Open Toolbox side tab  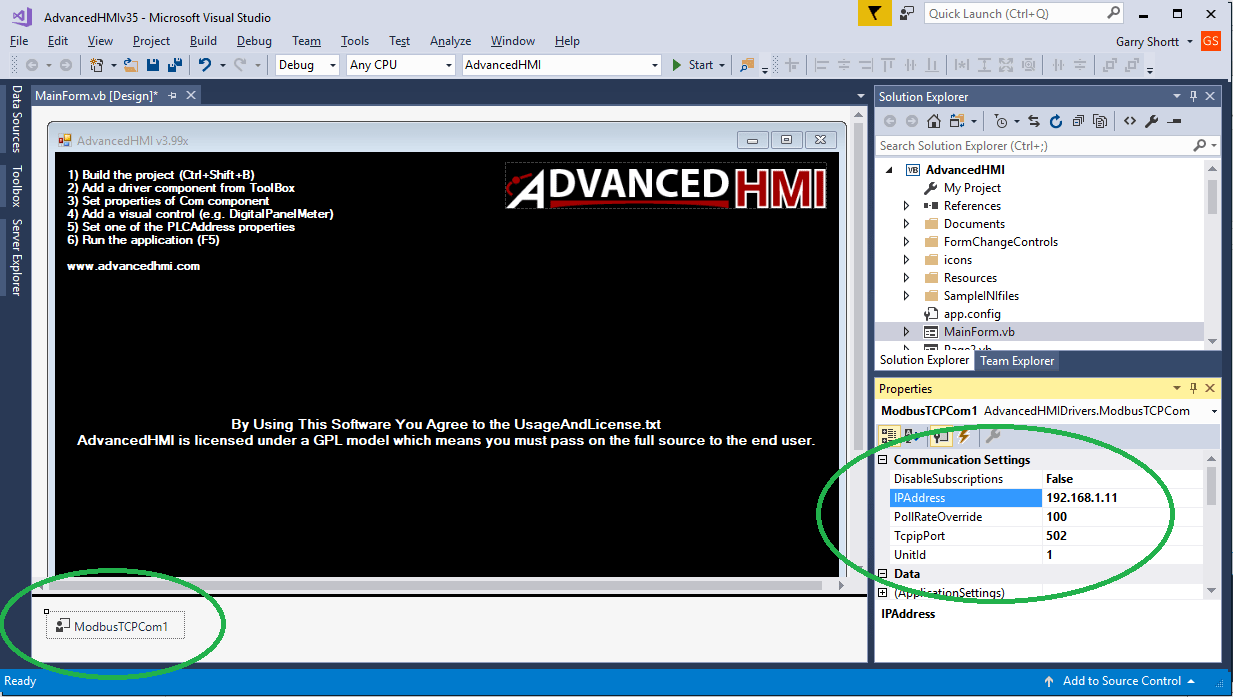pos(17,186)
